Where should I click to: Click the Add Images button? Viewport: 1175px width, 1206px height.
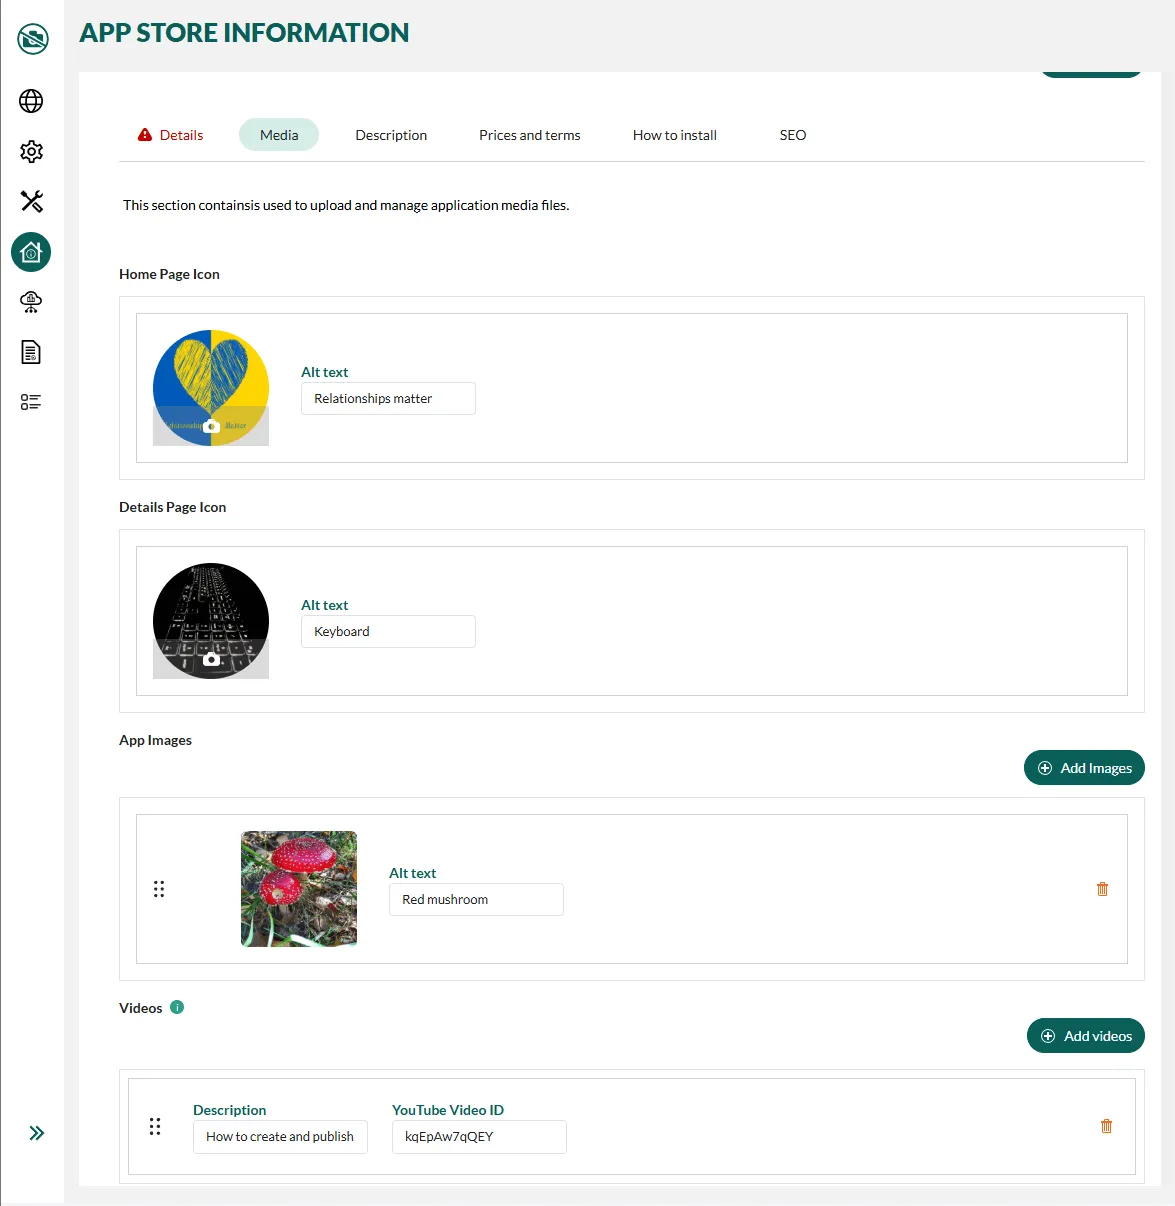click(1084, 768)
